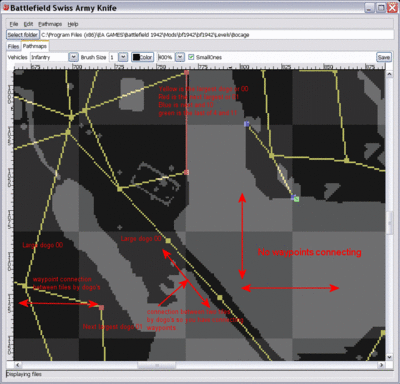Click the blue waypoint node near the top
The height and width of the screenshot is (384, 400).
(247, 124)
